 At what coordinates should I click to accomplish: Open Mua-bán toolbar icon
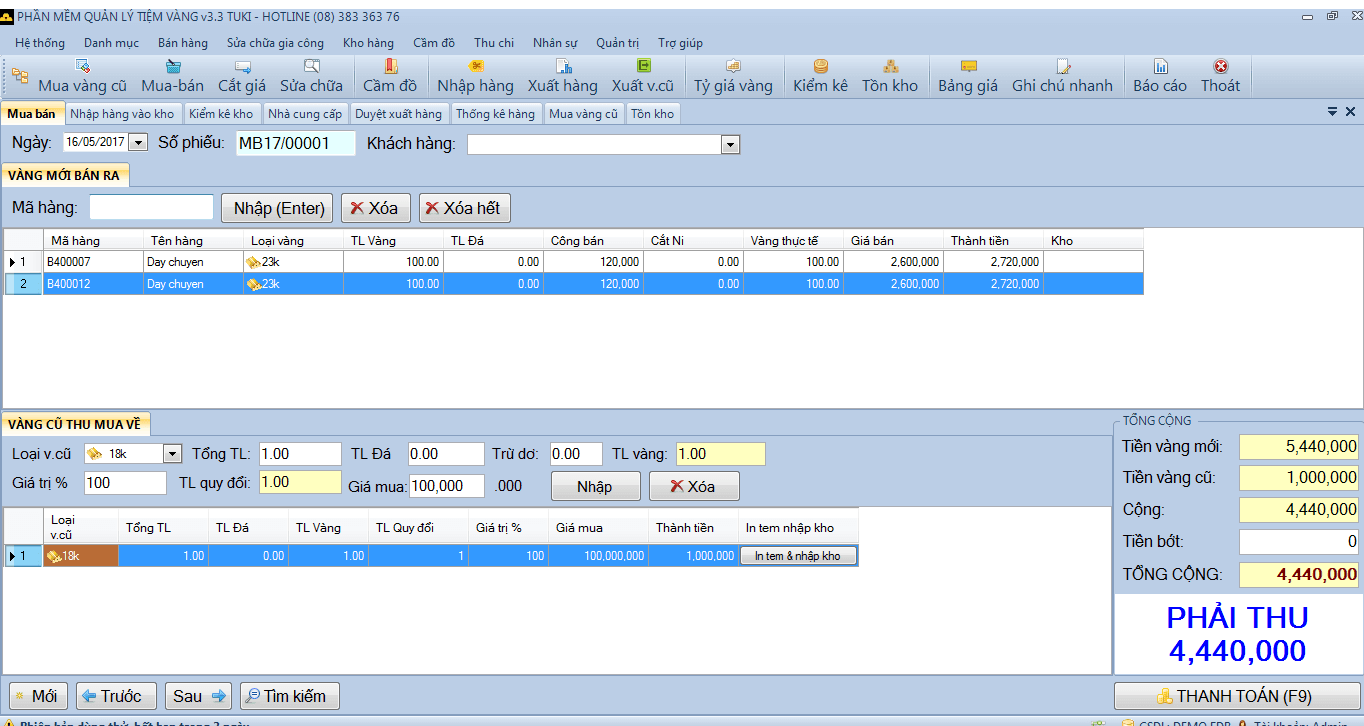(172, 77)
